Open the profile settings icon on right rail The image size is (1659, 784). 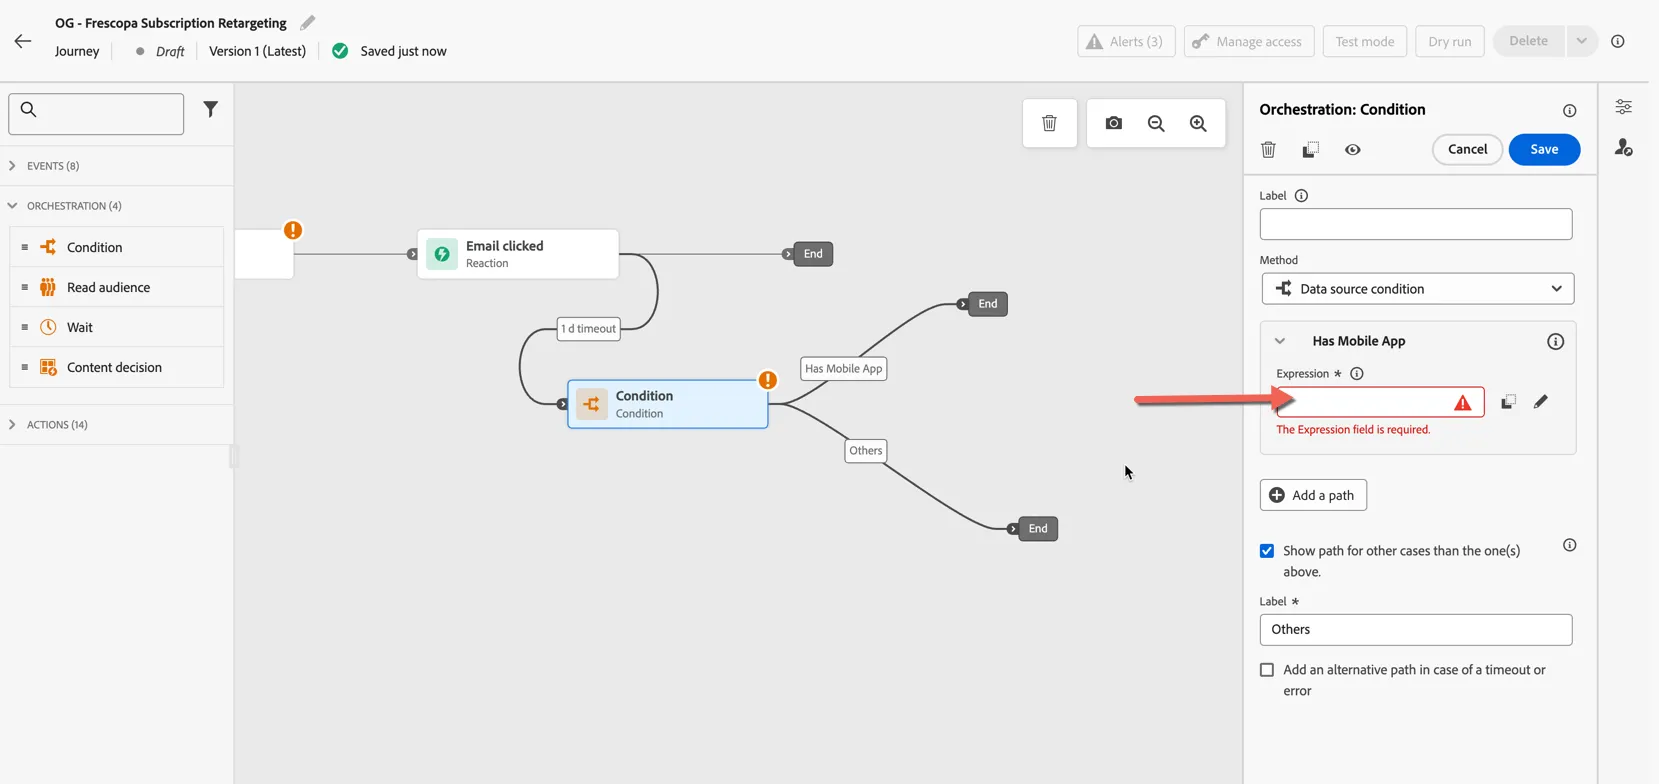coord(1624,147)
